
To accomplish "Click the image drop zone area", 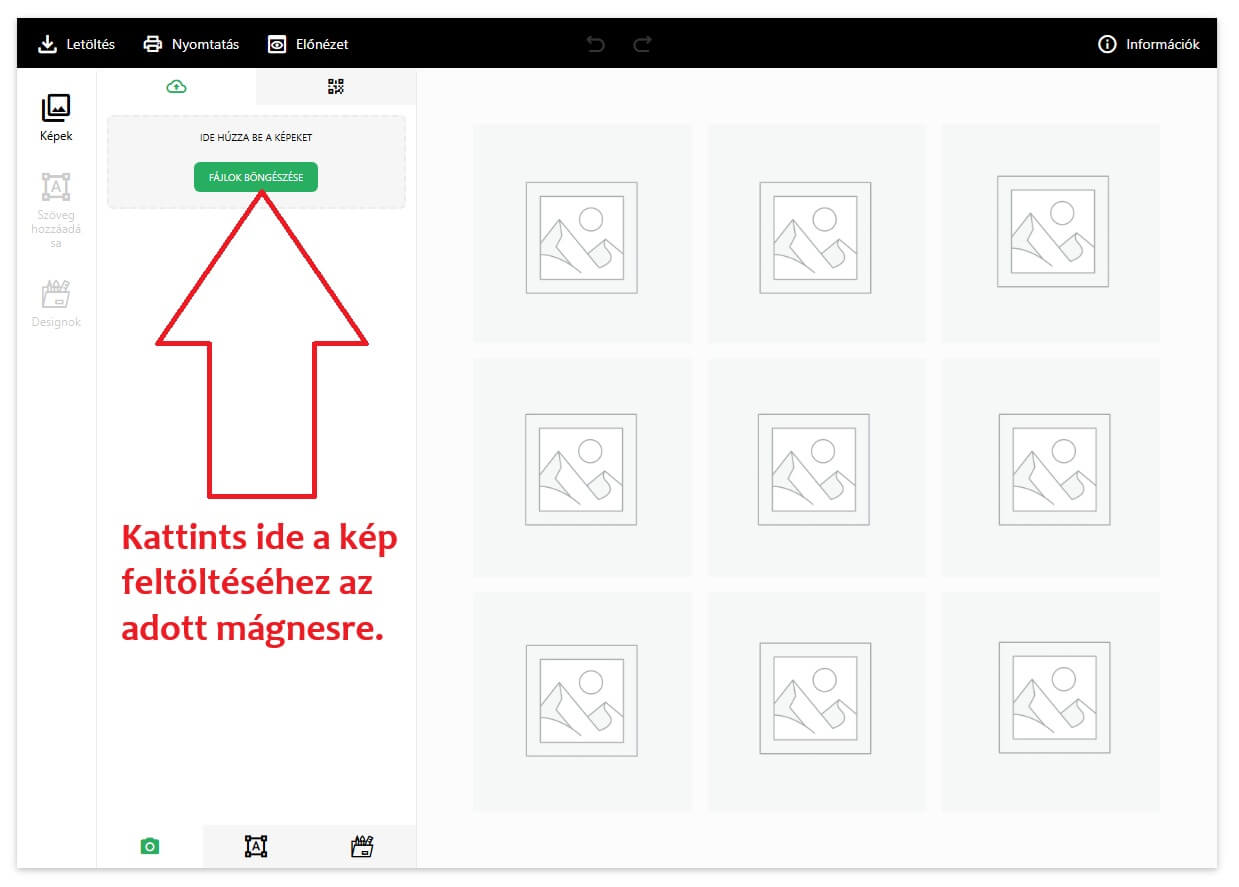I will [256, 137].
